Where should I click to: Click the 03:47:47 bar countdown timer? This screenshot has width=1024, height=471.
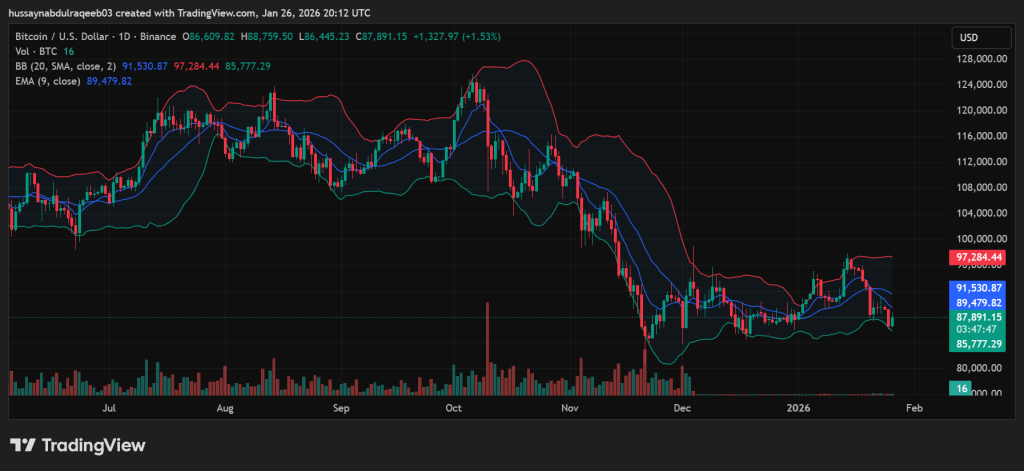(x=977, y=329)
